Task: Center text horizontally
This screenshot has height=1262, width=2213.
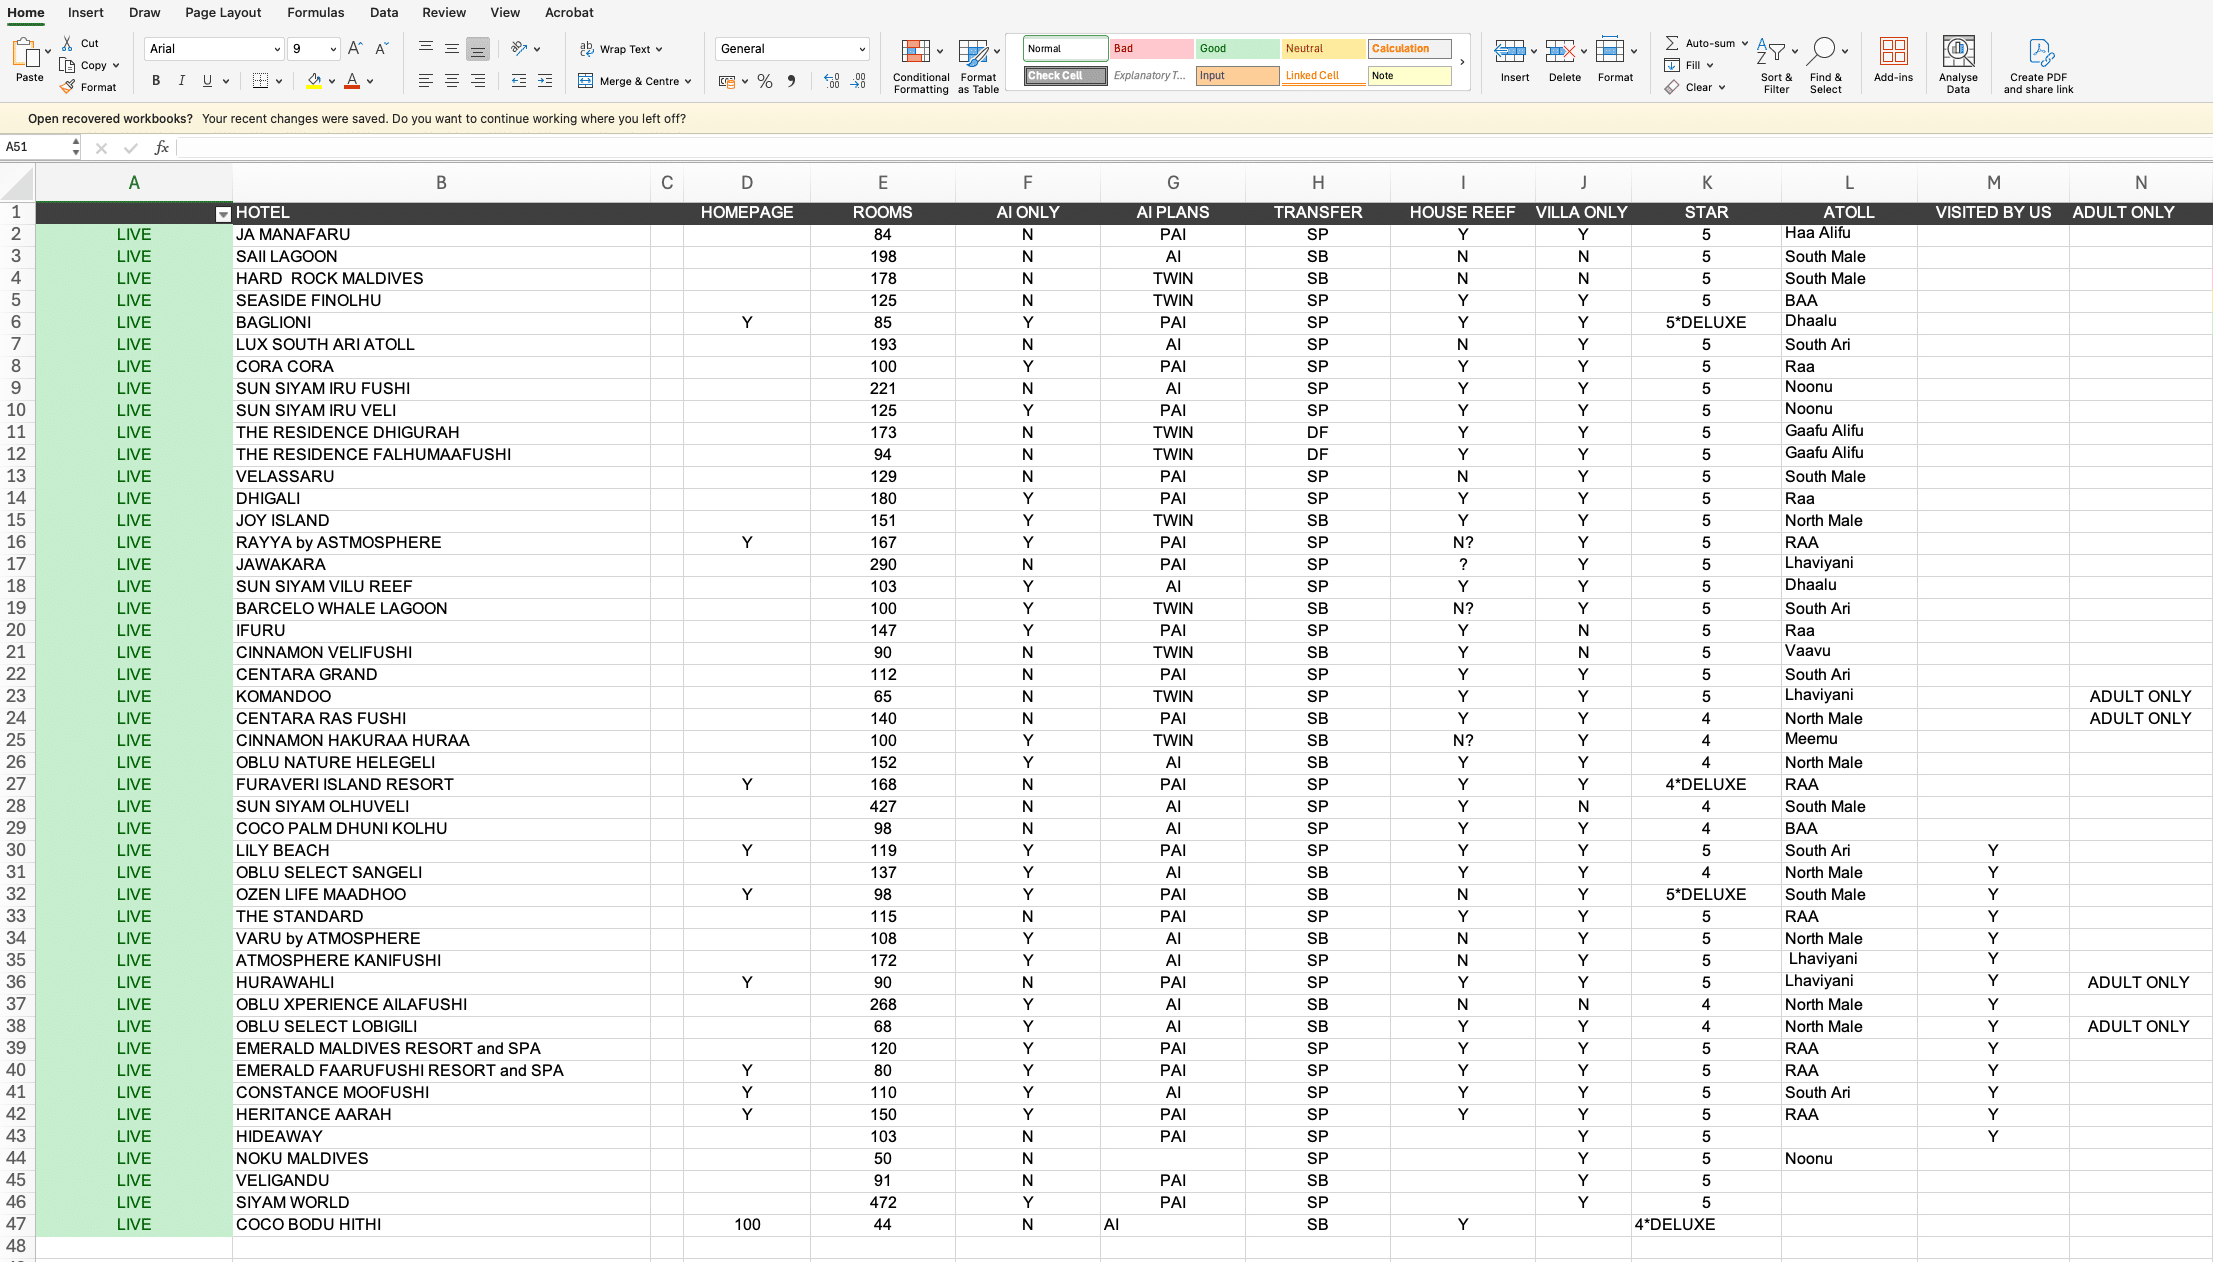Action: 452,81
